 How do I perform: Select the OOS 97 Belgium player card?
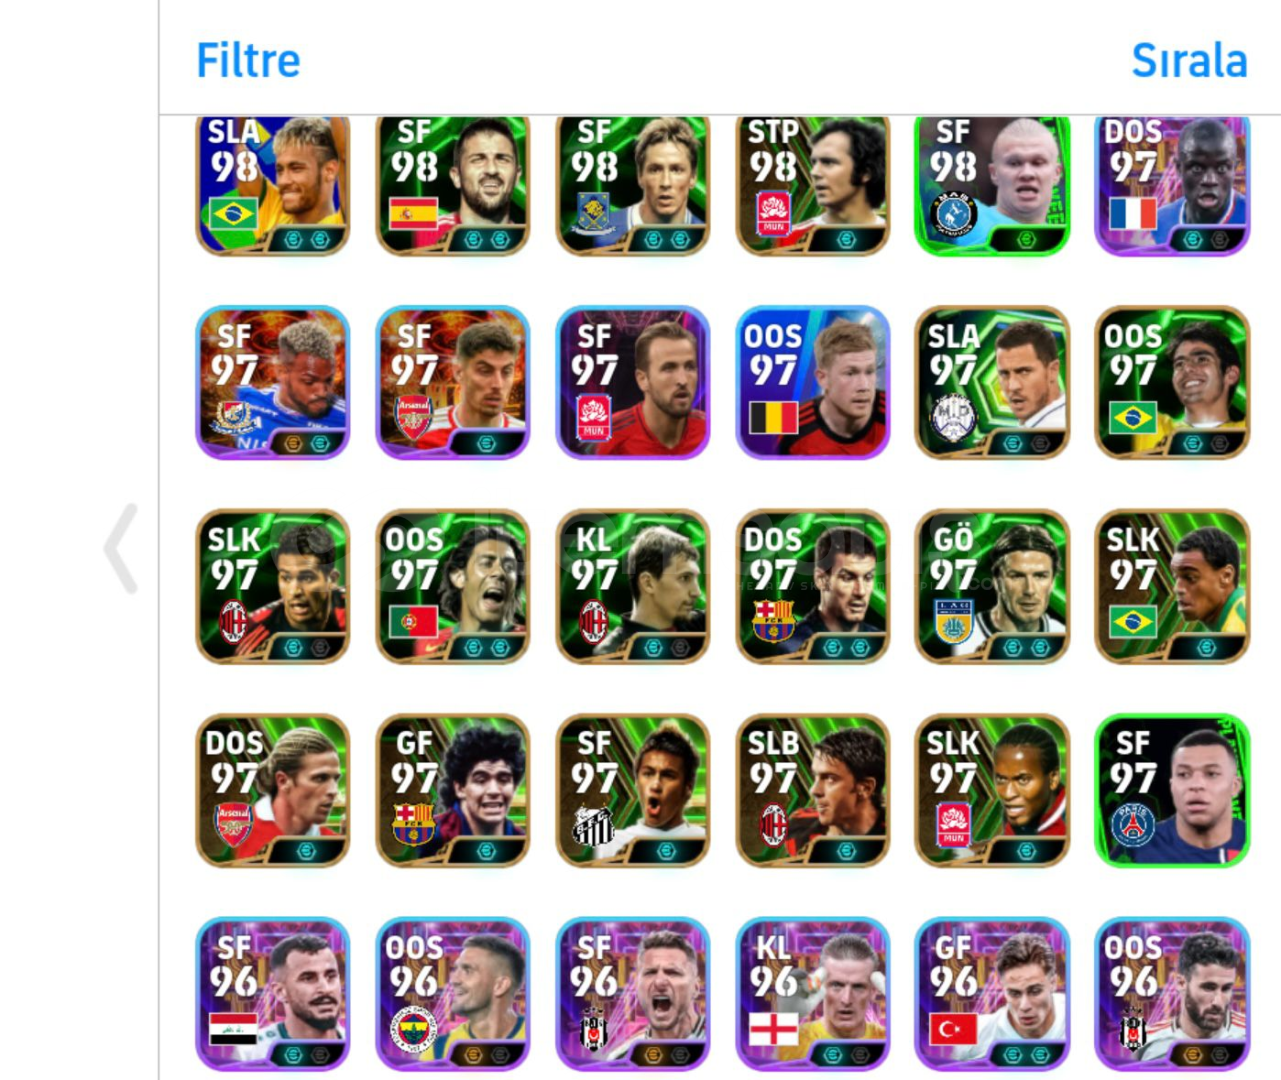coord(812,383)
